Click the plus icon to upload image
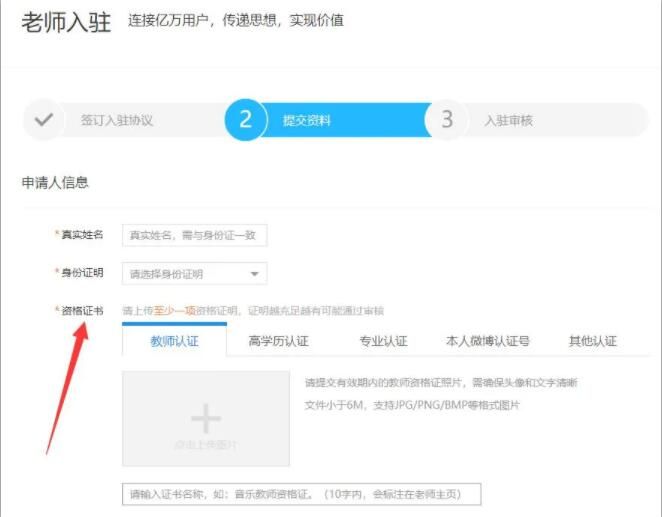 [205, 417]
